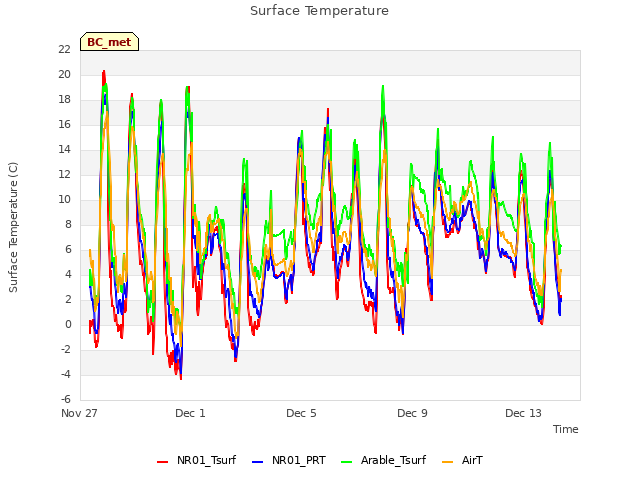Click the blue NR01_PRT legend swatch

click(x=258, y=462)
